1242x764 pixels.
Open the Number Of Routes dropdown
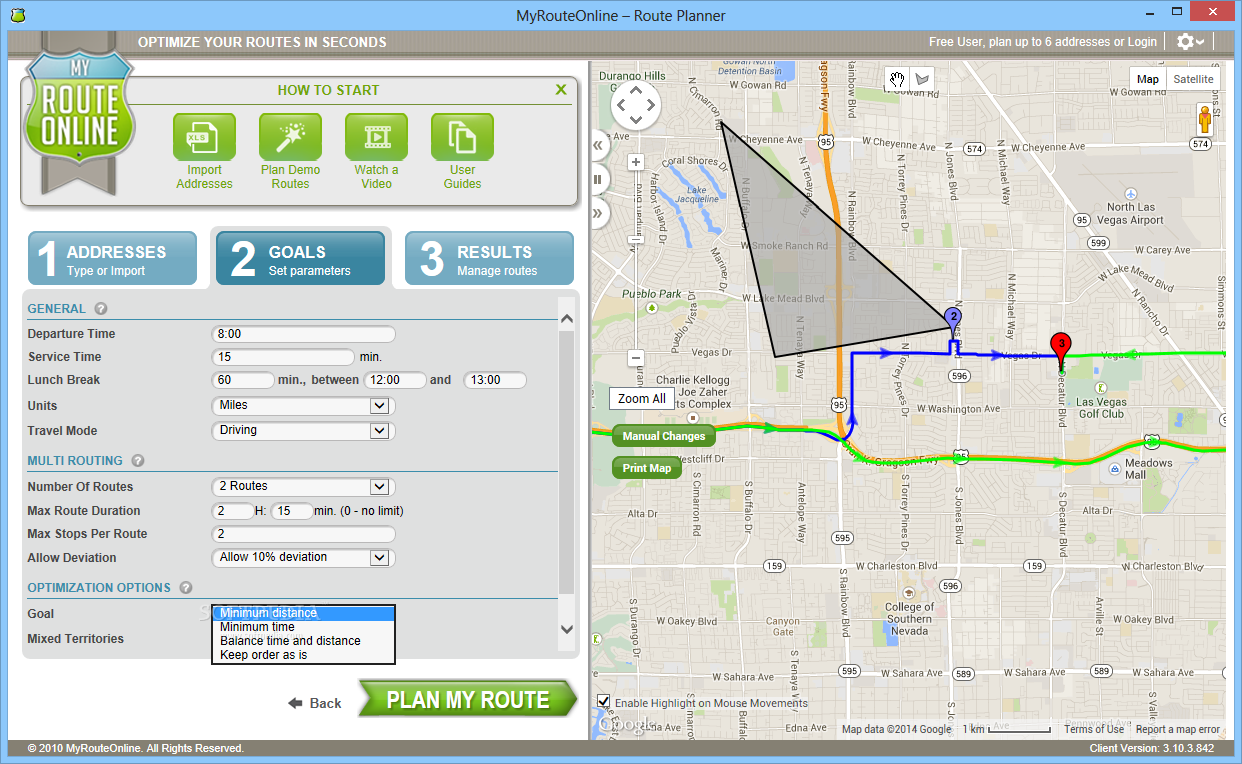pos(304,487)
